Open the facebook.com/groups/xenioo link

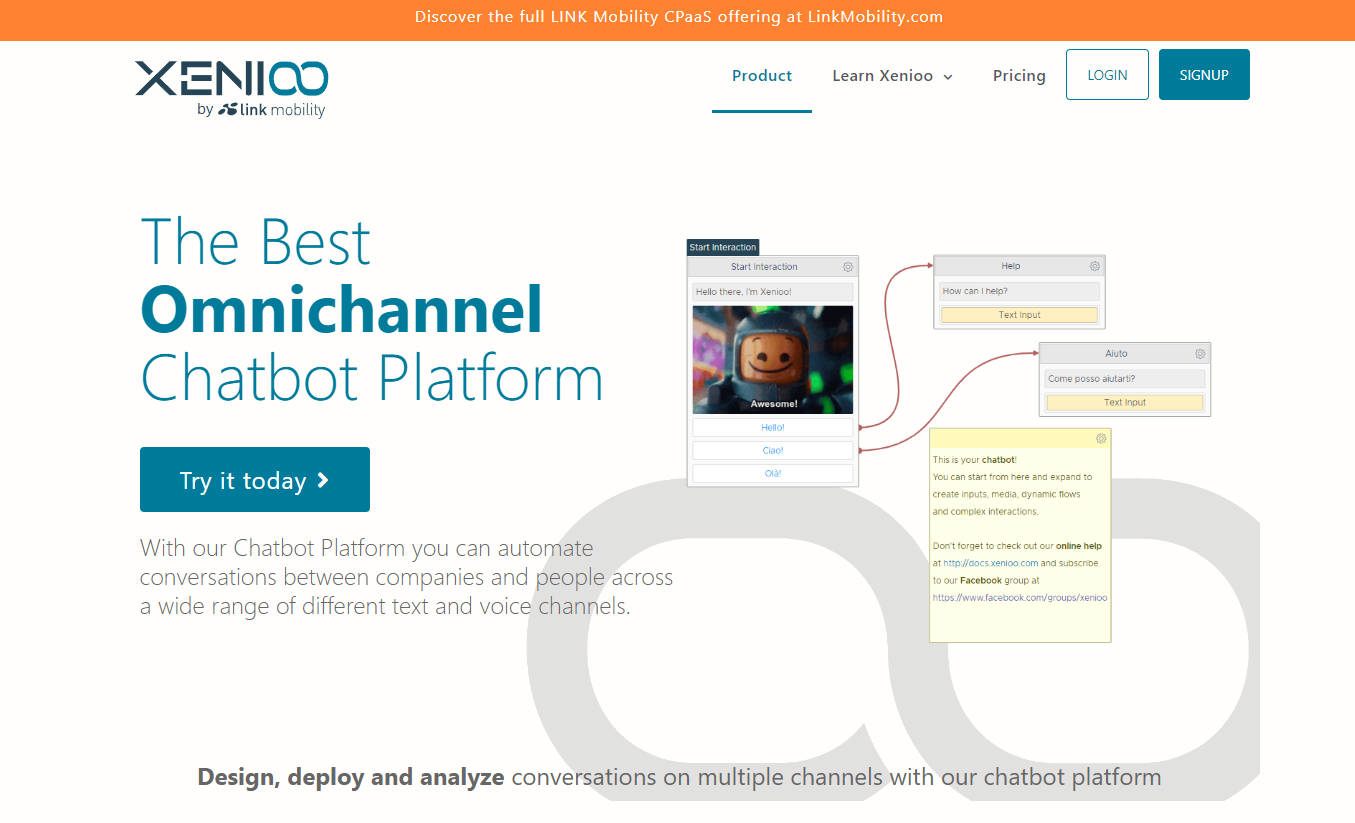click(x=1020, y=597)
